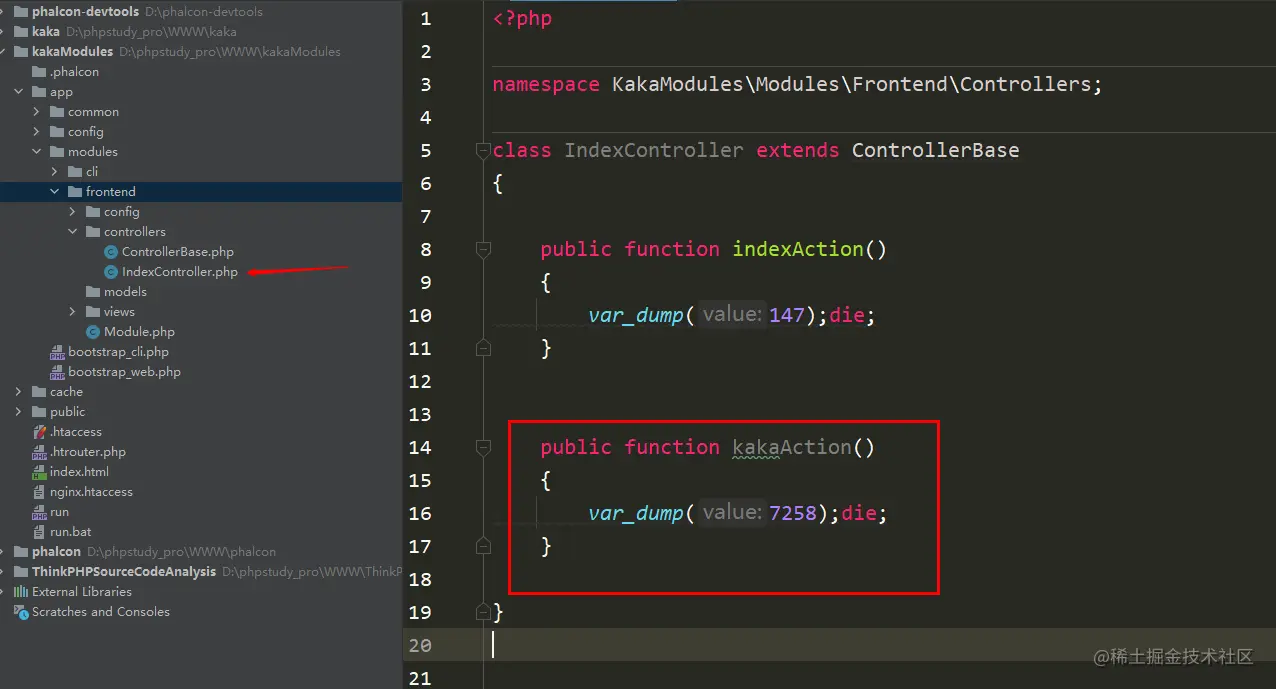The height and width of the screenshot is (689, 1276).
Task: Click the namespace keyword on line 3
Action: tap(546, 84)
